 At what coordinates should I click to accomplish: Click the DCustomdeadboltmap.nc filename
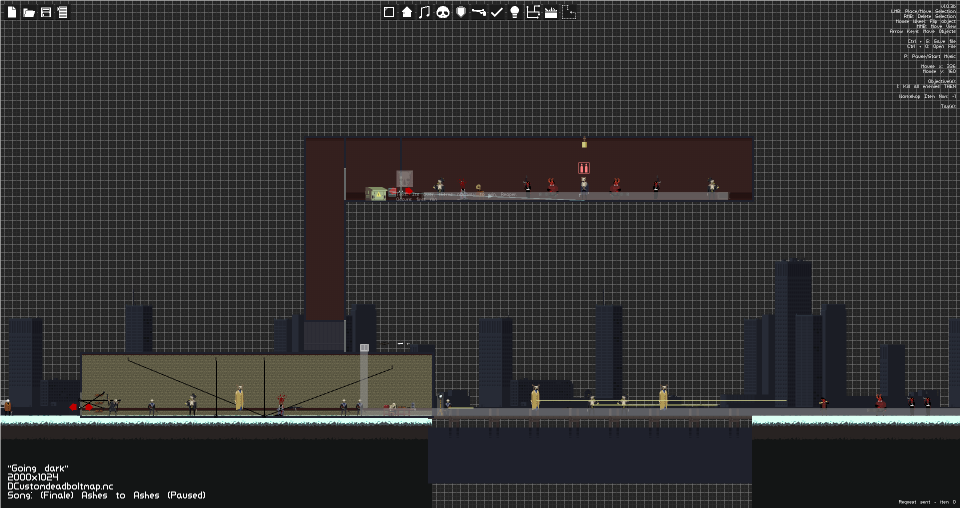(x=60, y=487)
